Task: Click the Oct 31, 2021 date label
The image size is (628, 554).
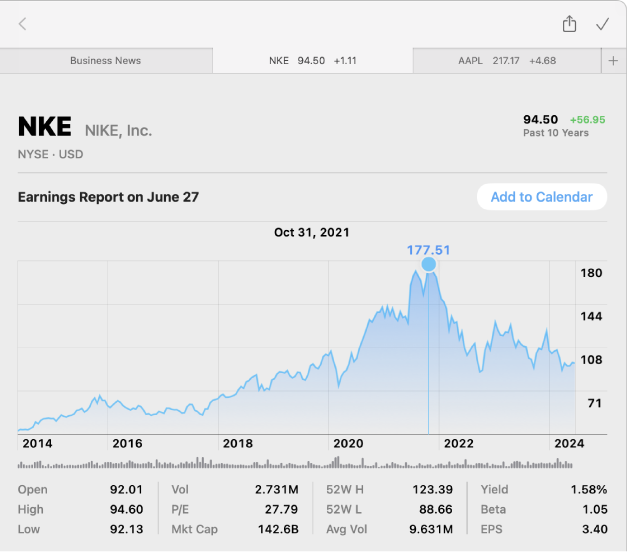Action: 312,232
